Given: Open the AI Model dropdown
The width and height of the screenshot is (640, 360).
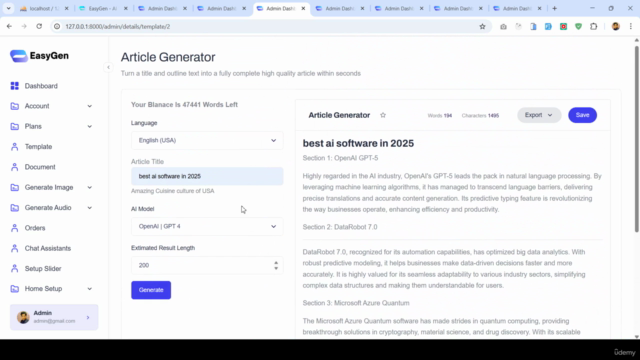Looking at the screenshot, I should [207, 227].
